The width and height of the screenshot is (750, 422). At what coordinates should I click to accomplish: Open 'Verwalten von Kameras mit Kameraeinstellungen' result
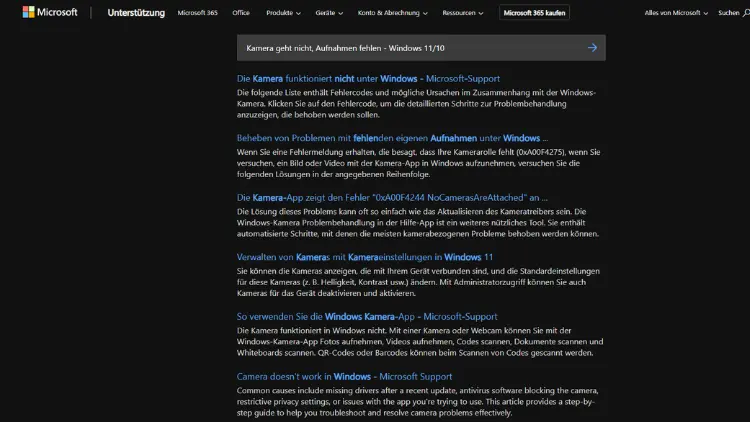click(364, 257)
